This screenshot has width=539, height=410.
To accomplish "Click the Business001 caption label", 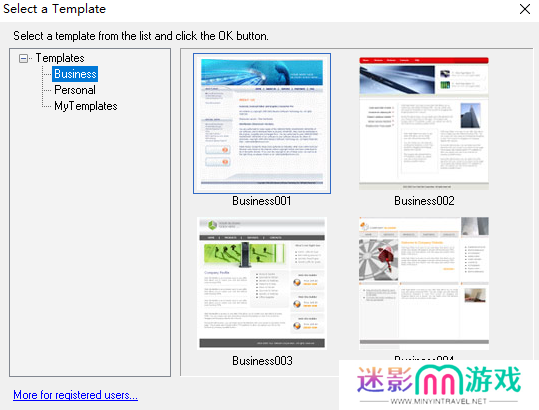I will click(262, 201).
